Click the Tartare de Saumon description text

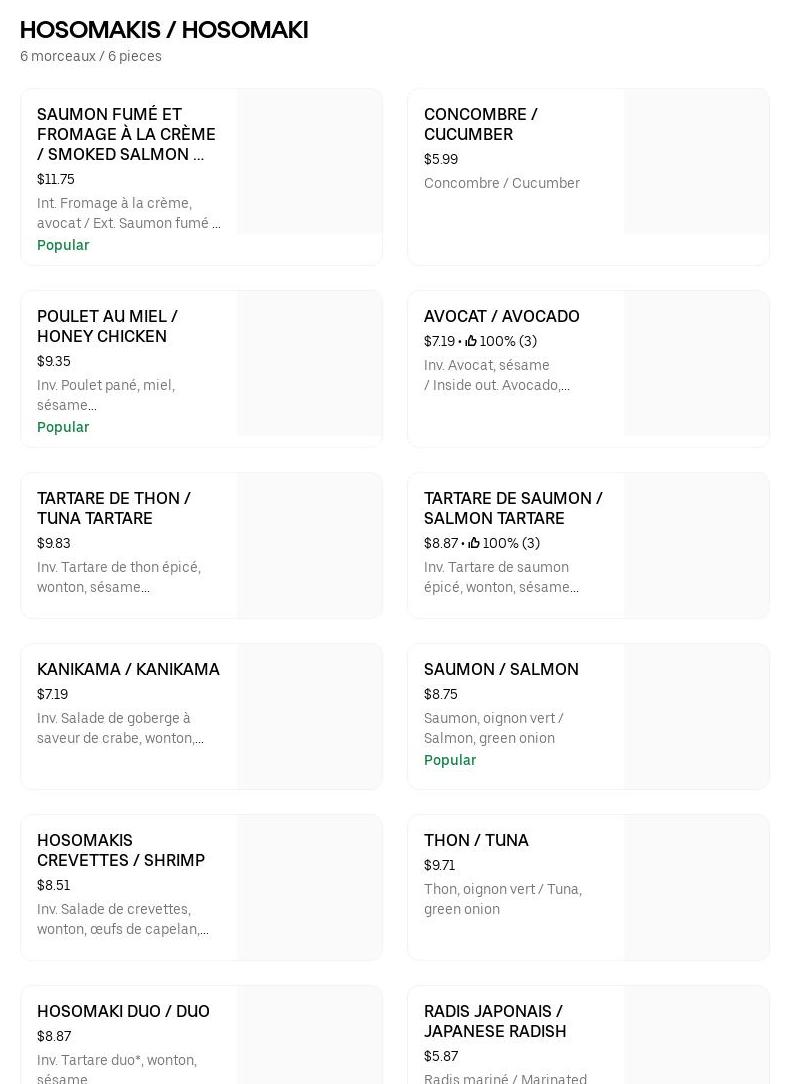coord(501,577)
